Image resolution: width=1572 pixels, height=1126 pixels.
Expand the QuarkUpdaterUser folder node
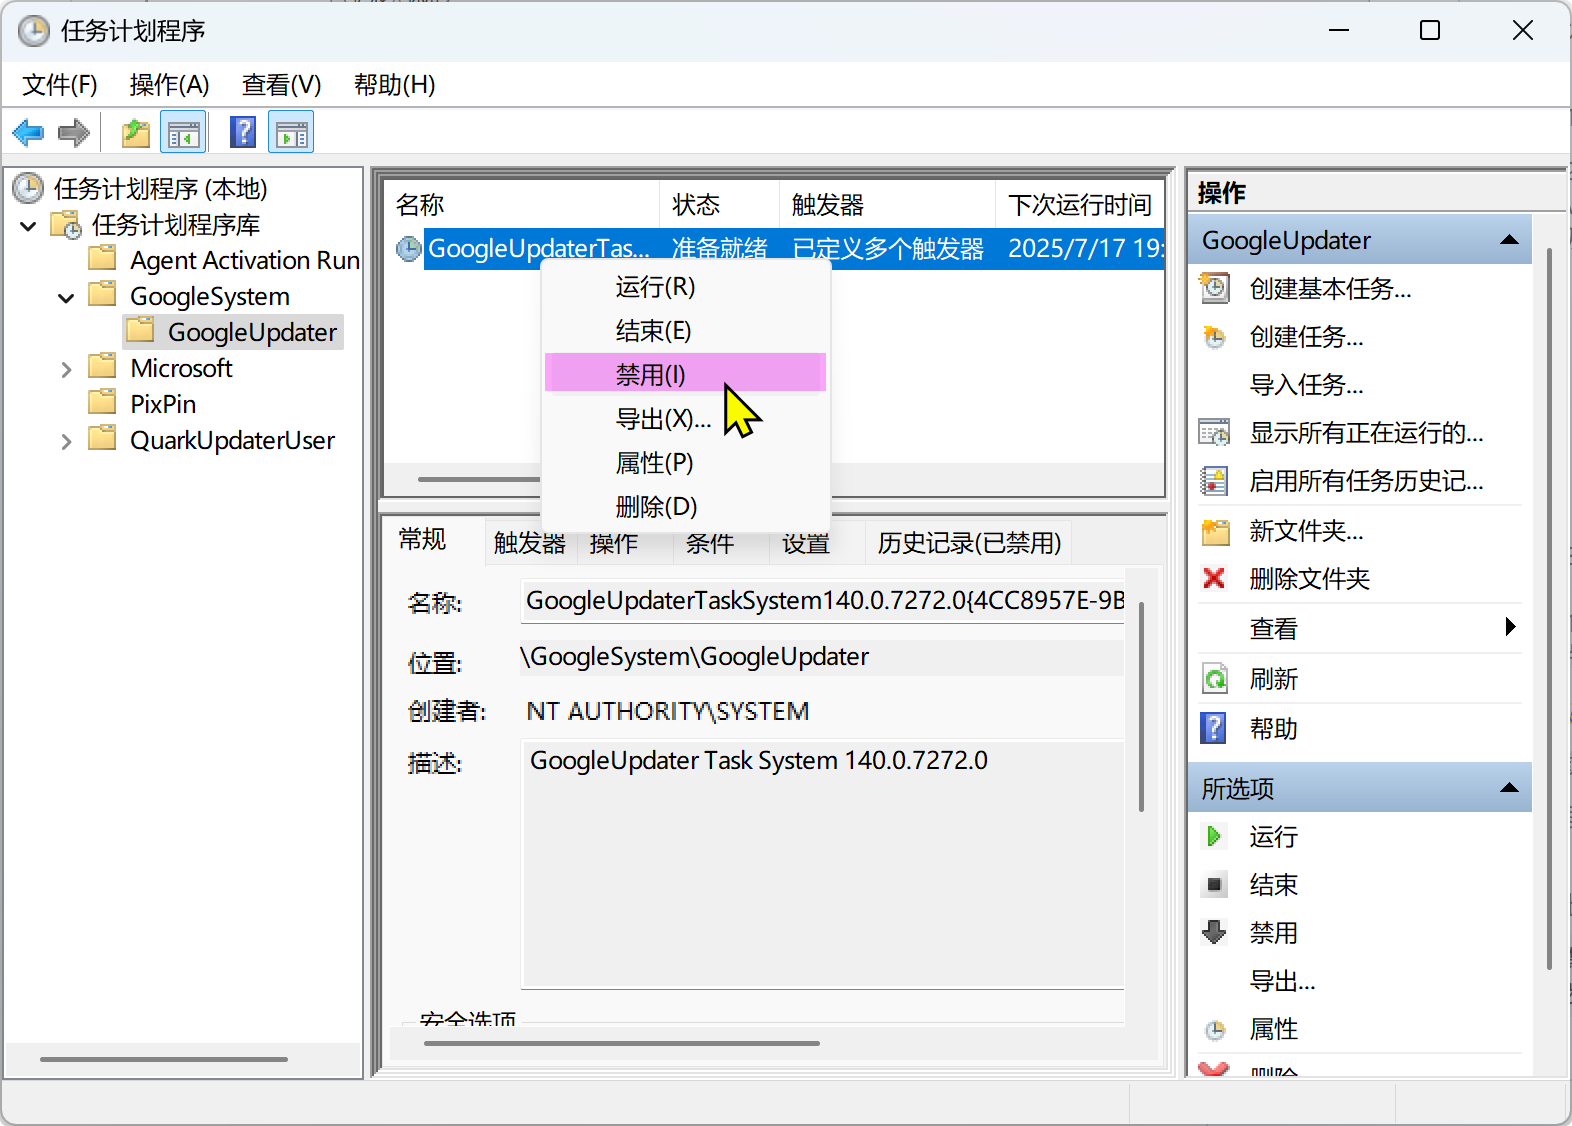point(66,441)
